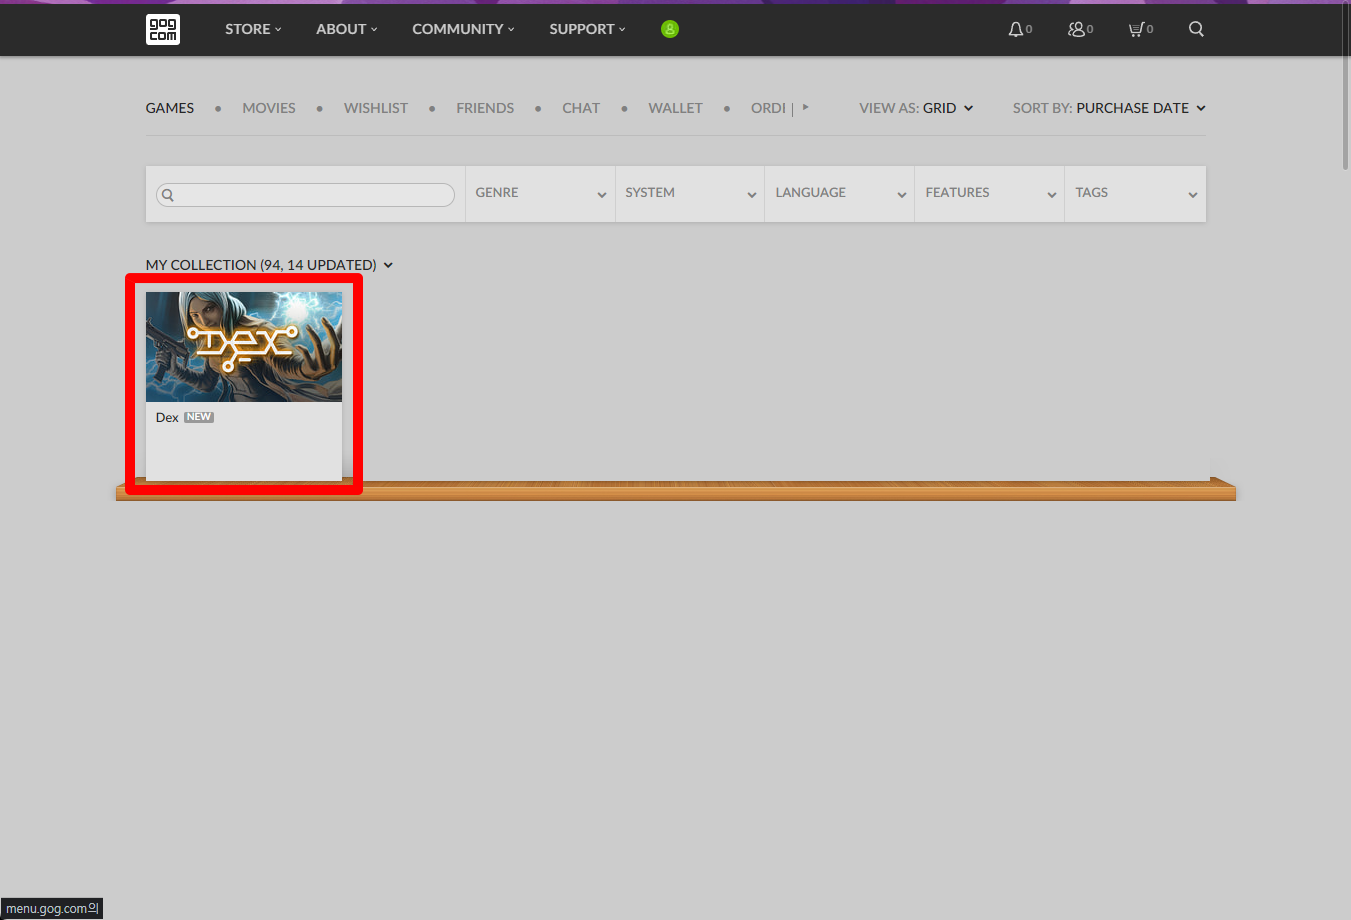Click the search magnifier in top bar
This screenshot has height=920, width=1351.
(1196, 29)
